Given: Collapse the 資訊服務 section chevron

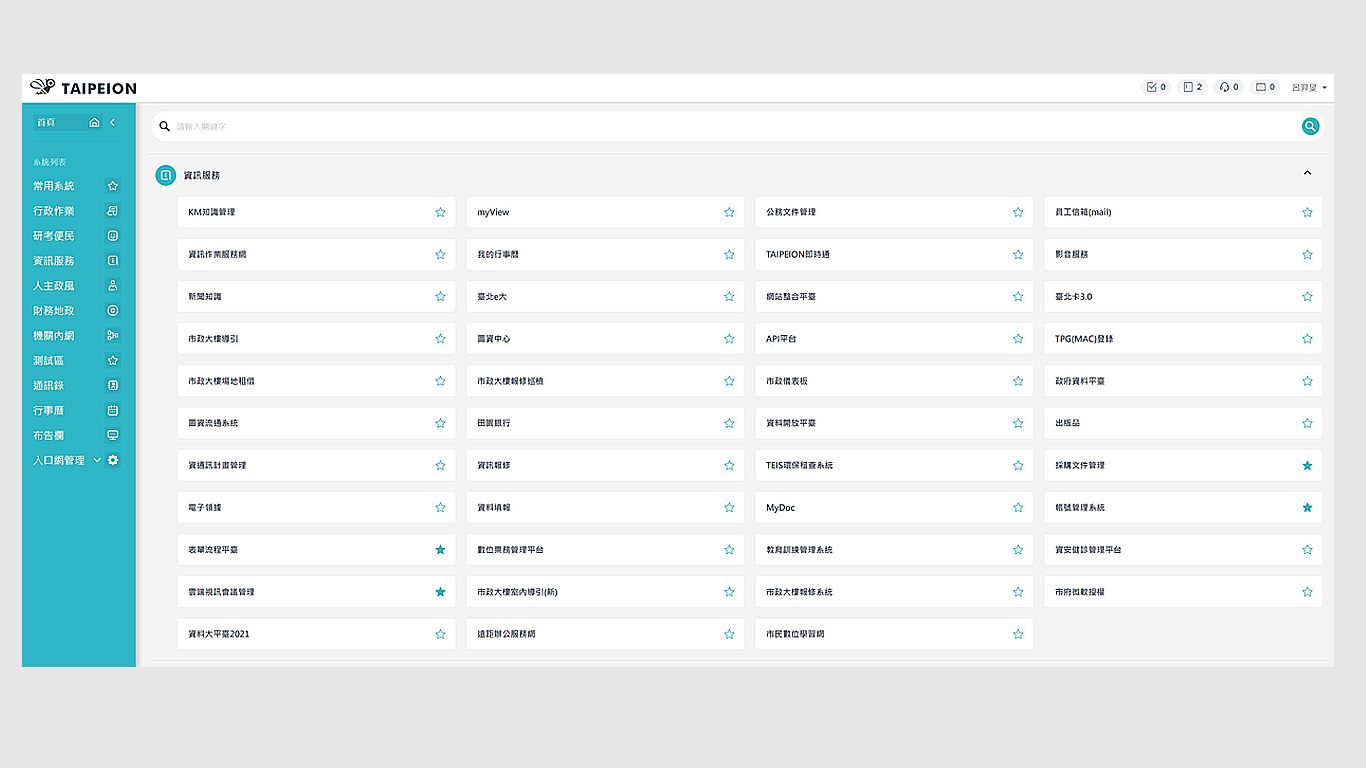Looking at the screenshot, I should click(x=1307, y=173).
